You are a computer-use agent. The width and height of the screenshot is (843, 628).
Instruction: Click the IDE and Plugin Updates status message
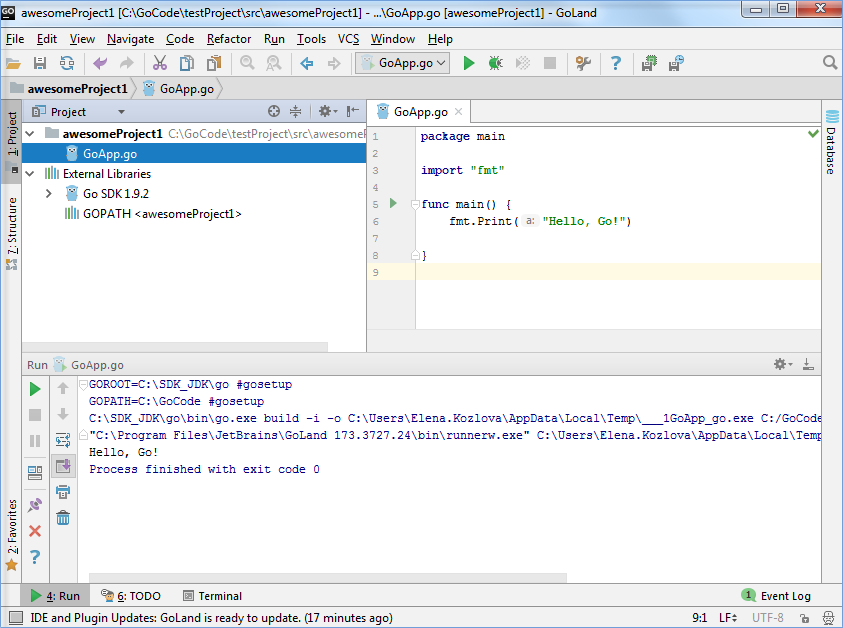coord(211,618)
